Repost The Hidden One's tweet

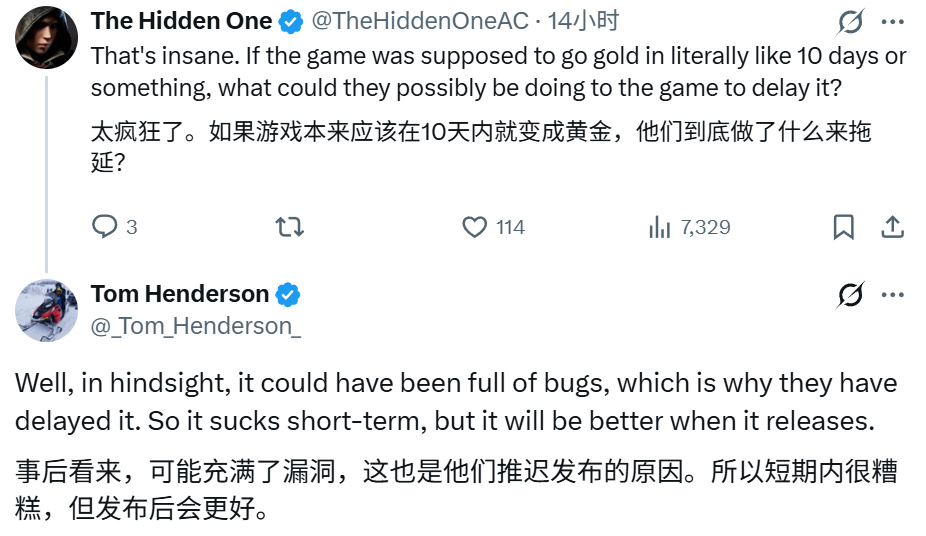coord(289,228)
